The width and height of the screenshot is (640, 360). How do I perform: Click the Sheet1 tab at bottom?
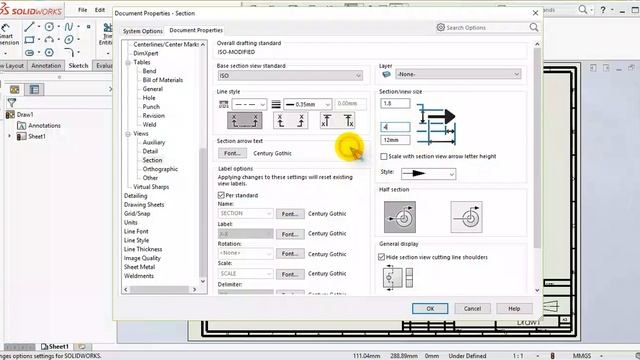click(55, 347)
